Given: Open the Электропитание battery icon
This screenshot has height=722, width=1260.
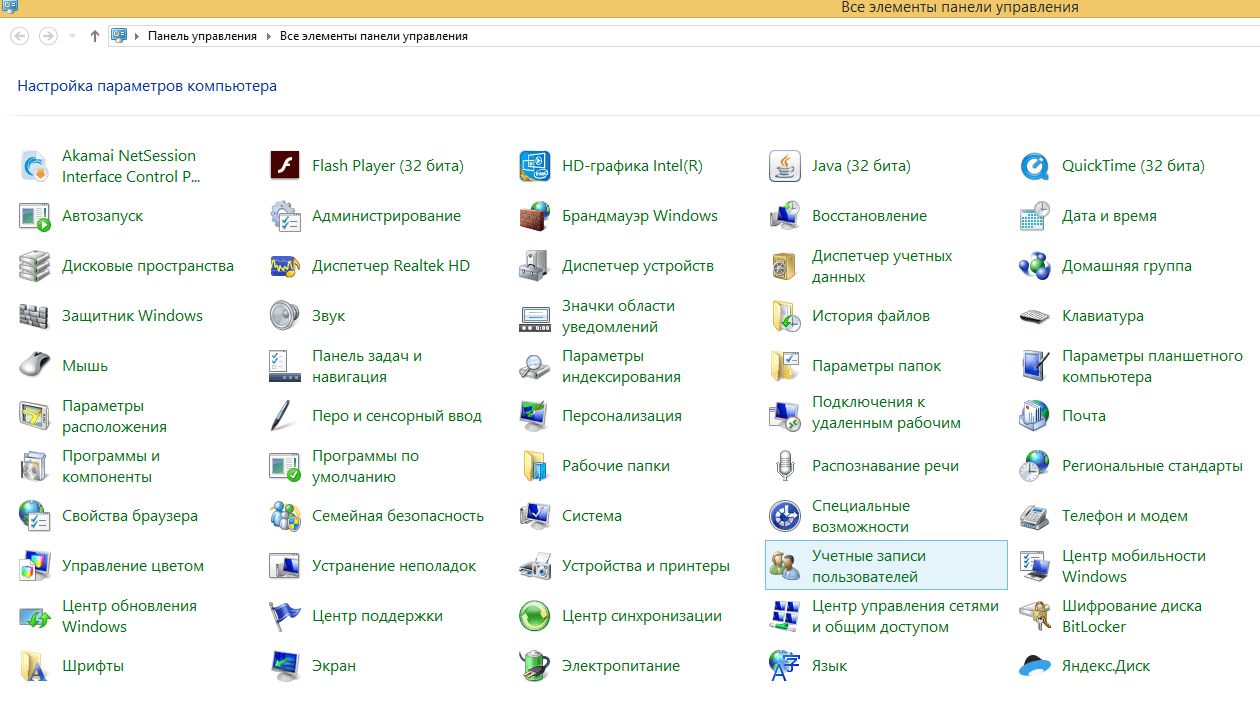Looking at the screenshot, I should click(x=535, y=666).
